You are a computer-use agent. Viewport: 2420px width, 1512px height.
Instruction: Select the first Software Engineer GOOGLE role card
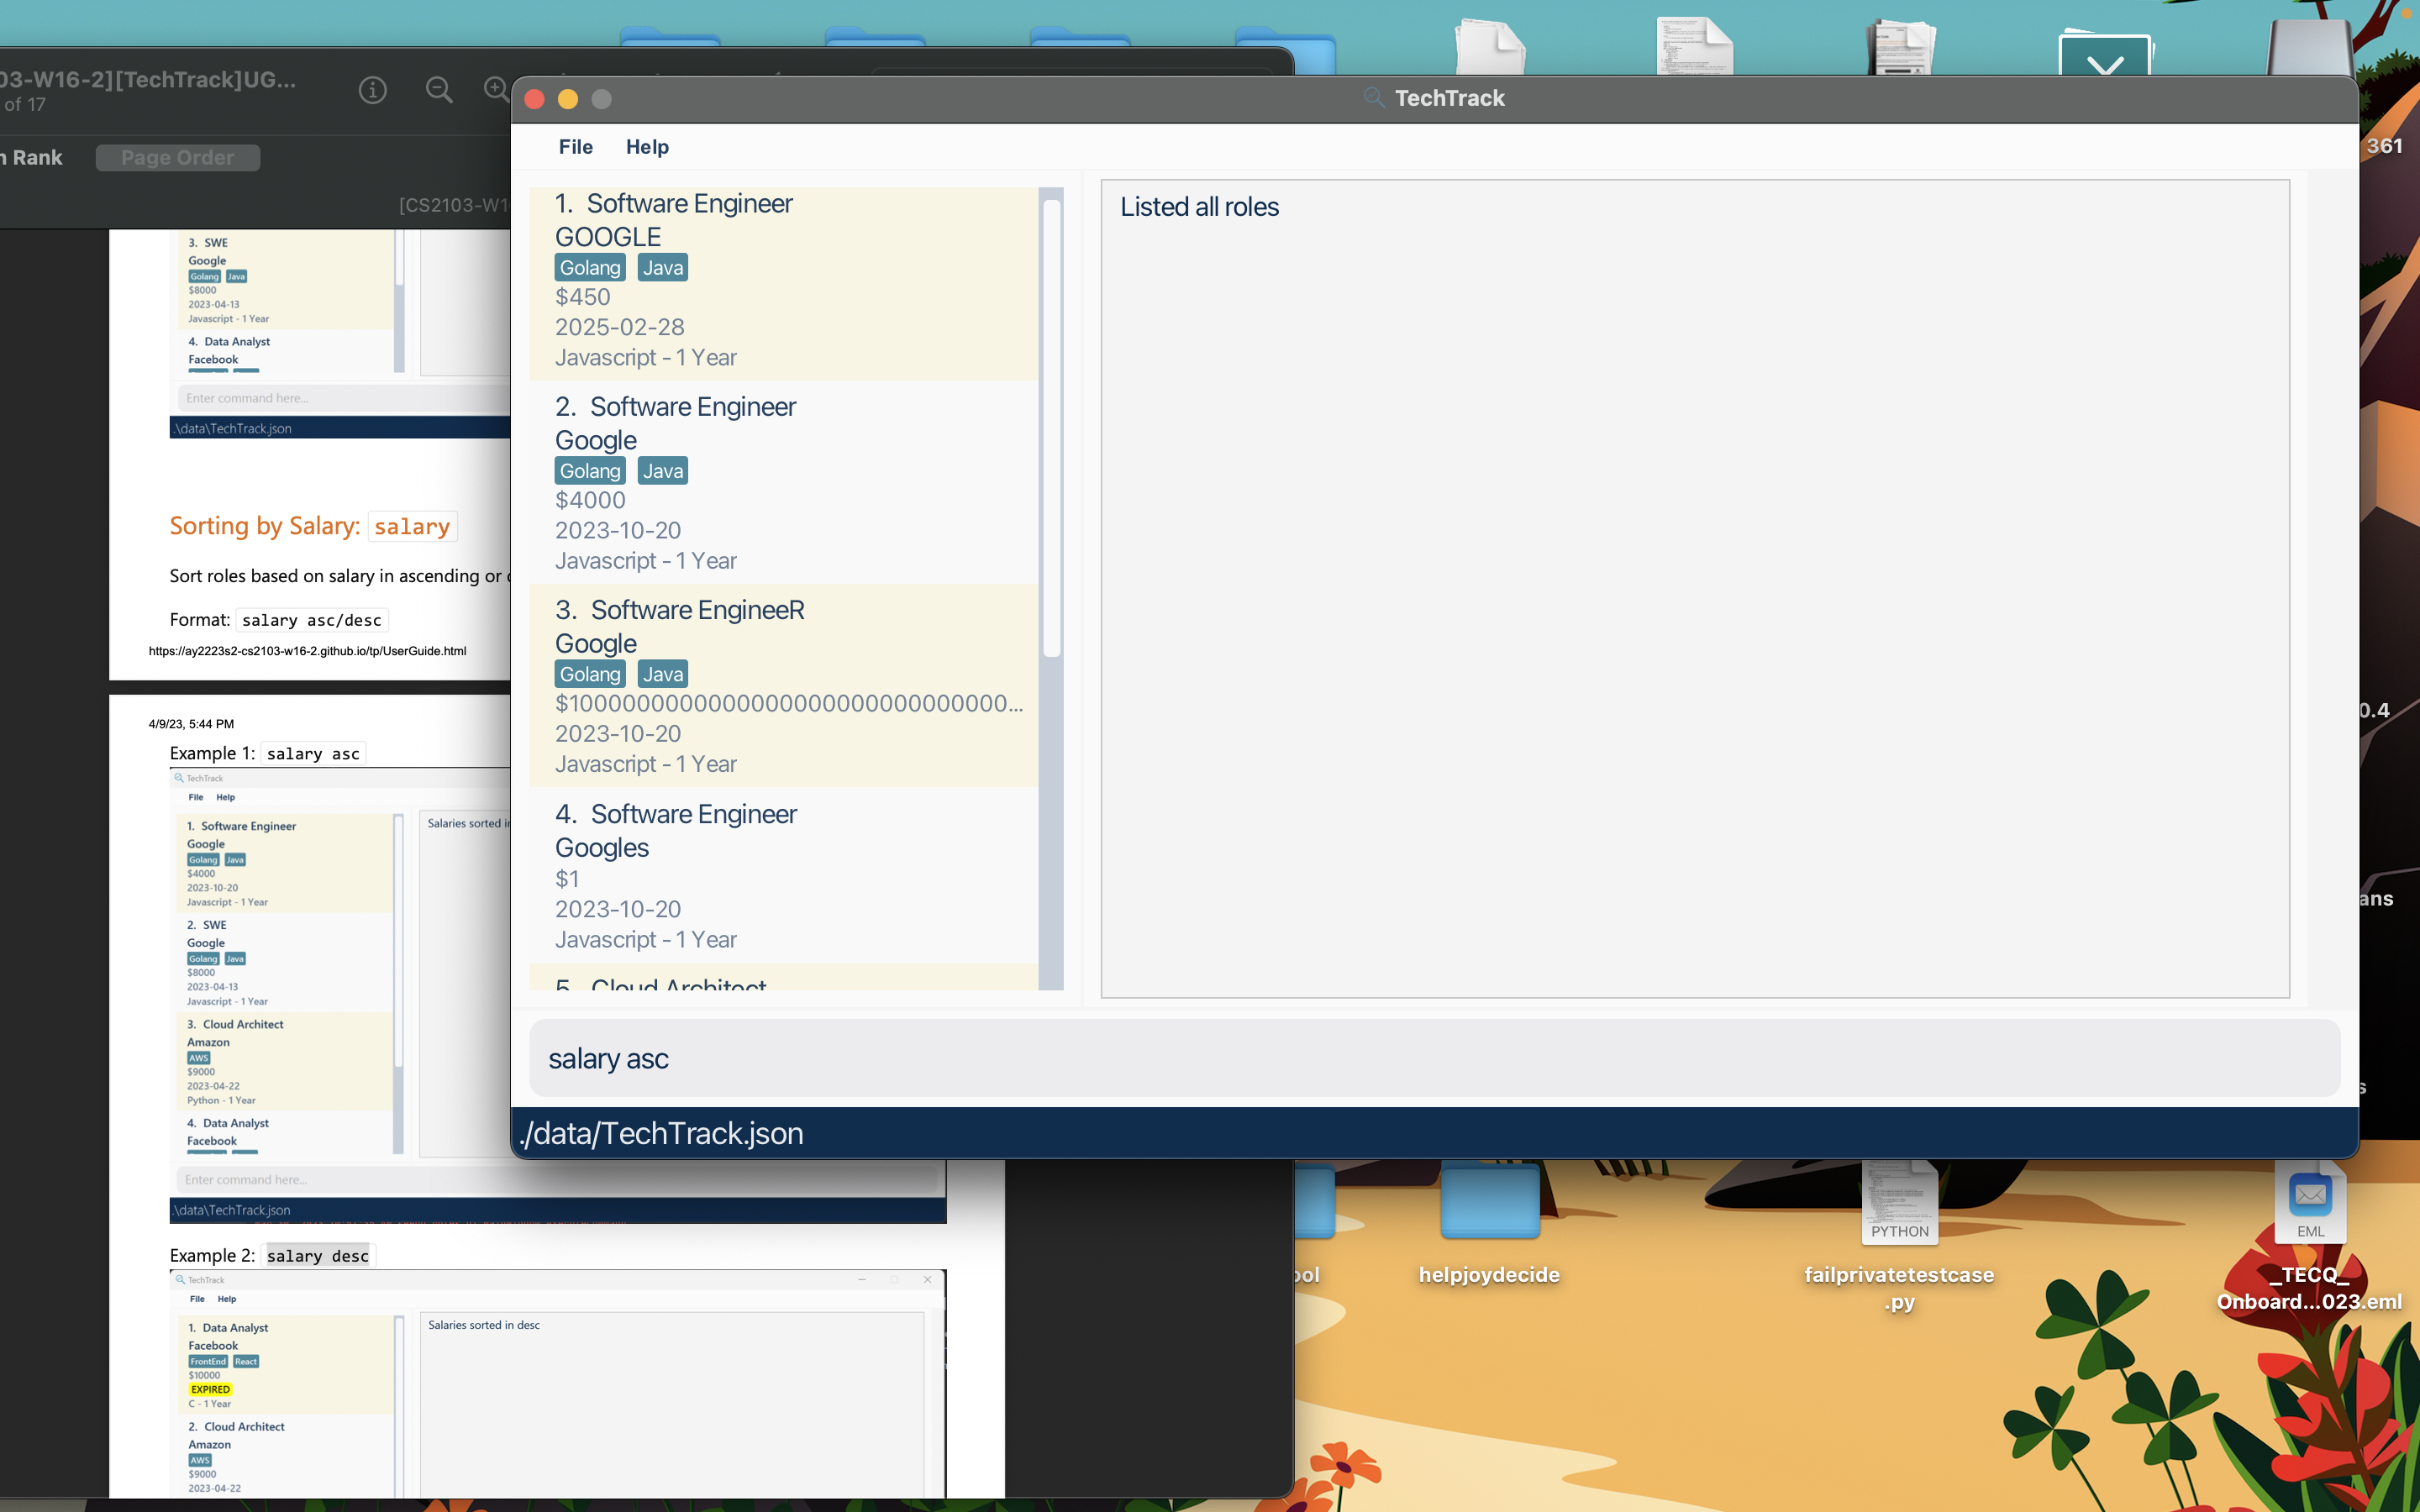pos(783,283)
